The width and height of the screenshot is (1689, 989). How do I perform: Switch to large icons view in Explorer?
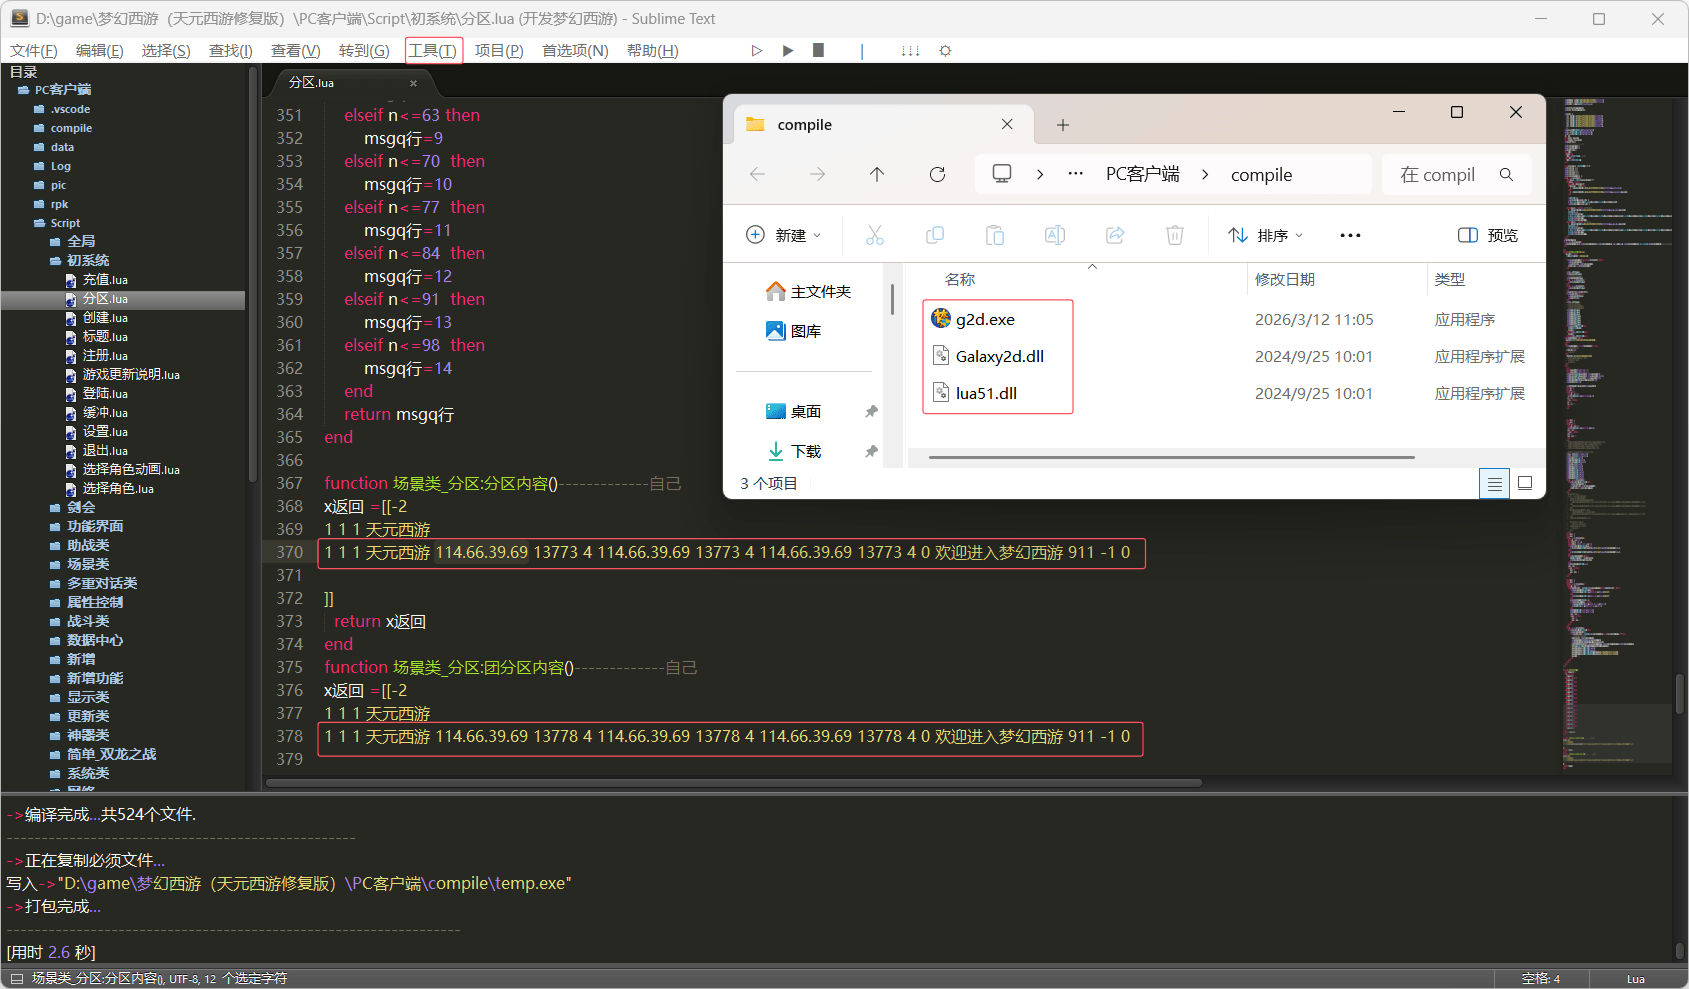tap(1525, 484)
